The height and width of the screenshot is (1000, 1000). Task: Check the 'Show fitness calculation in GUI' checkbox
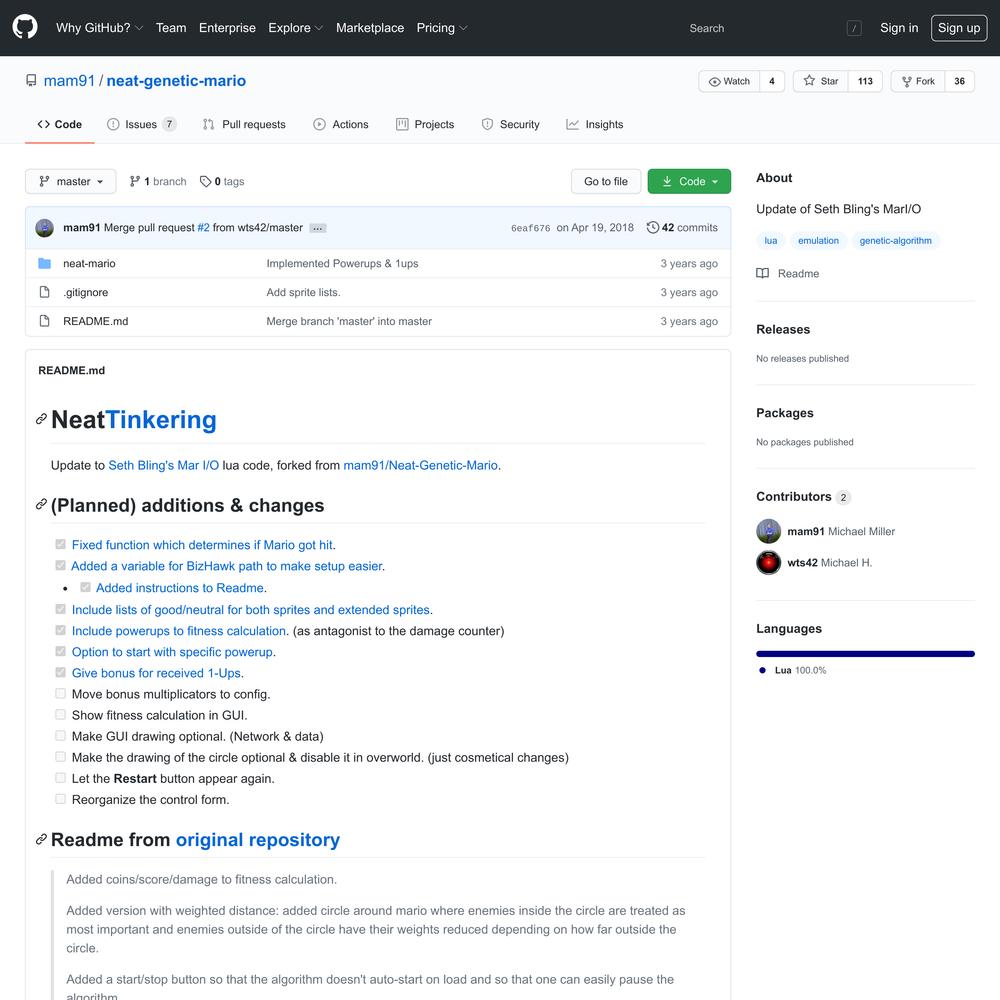pyautogui.click(x=61, y=714)
